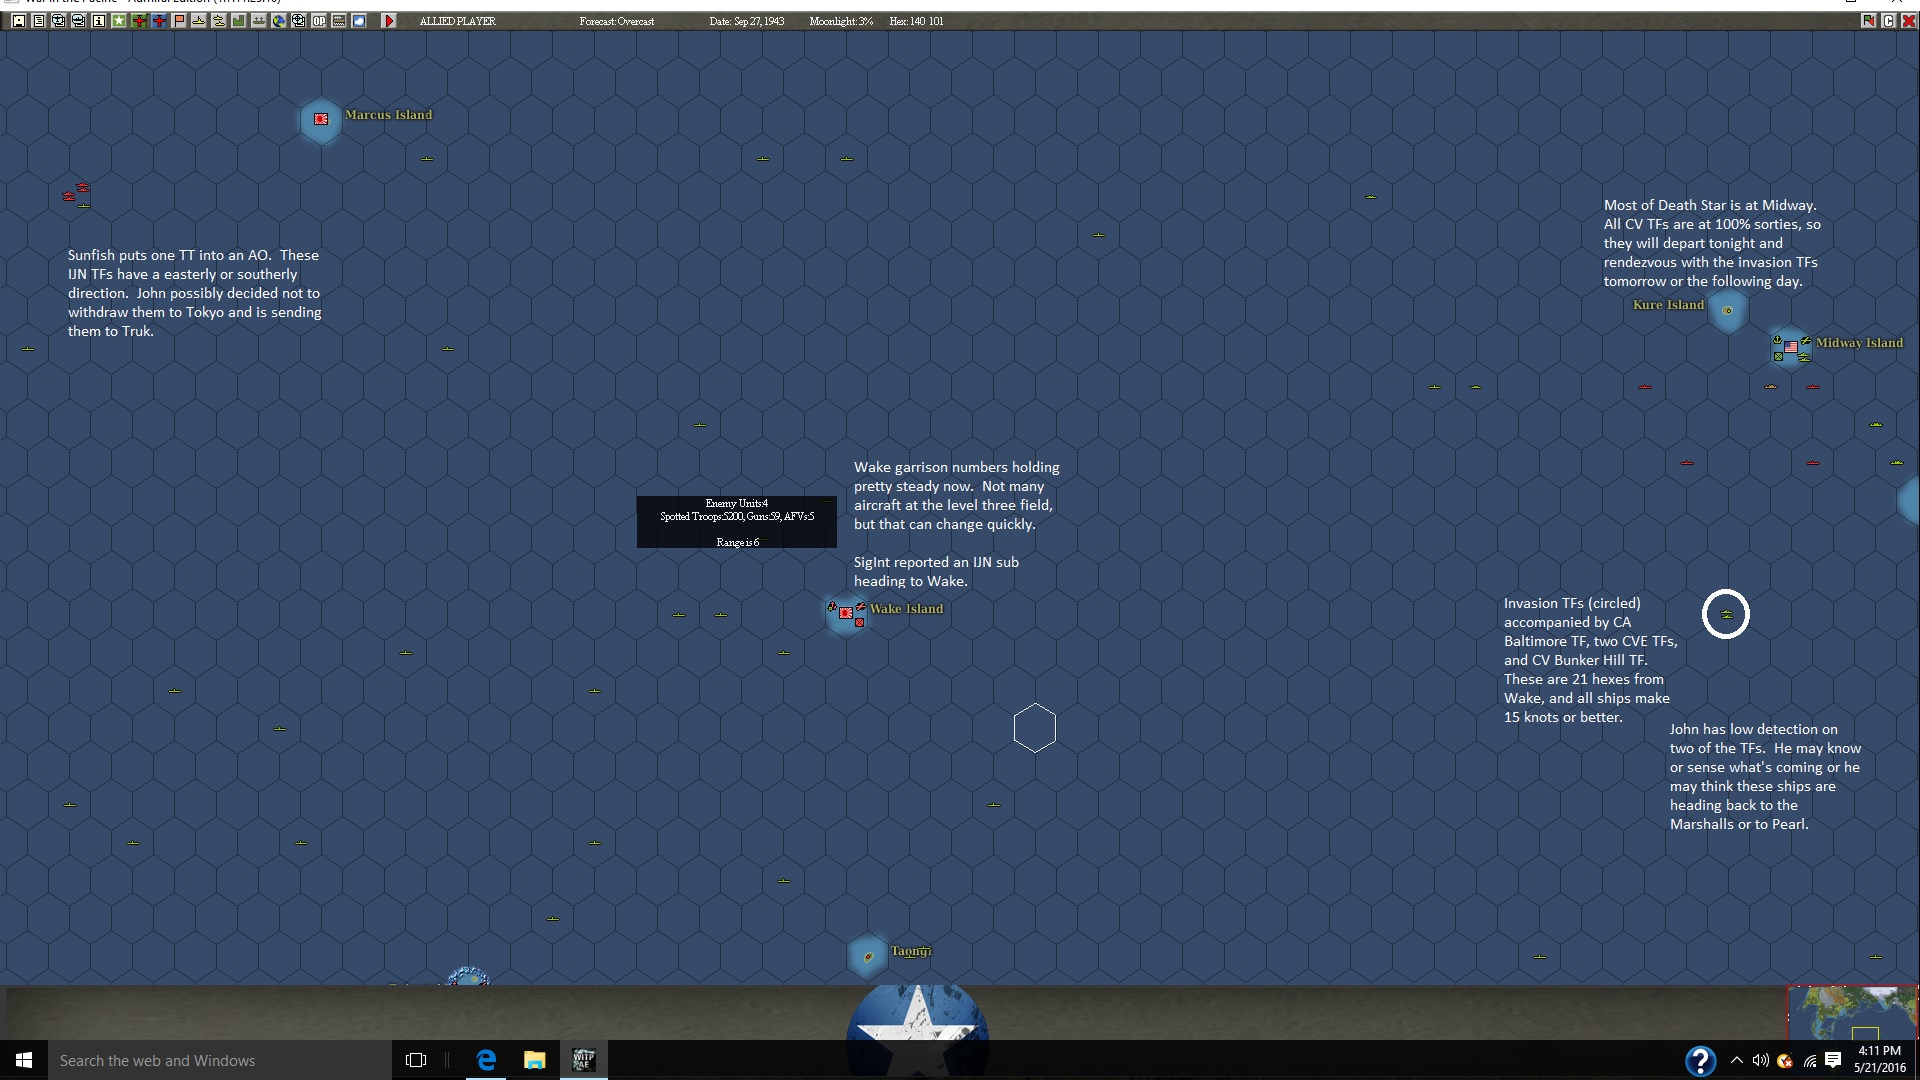This screenshot has width=1920, height=1080.
Task: Open the volume control in tray
Action: (x=1761, y=1060)
